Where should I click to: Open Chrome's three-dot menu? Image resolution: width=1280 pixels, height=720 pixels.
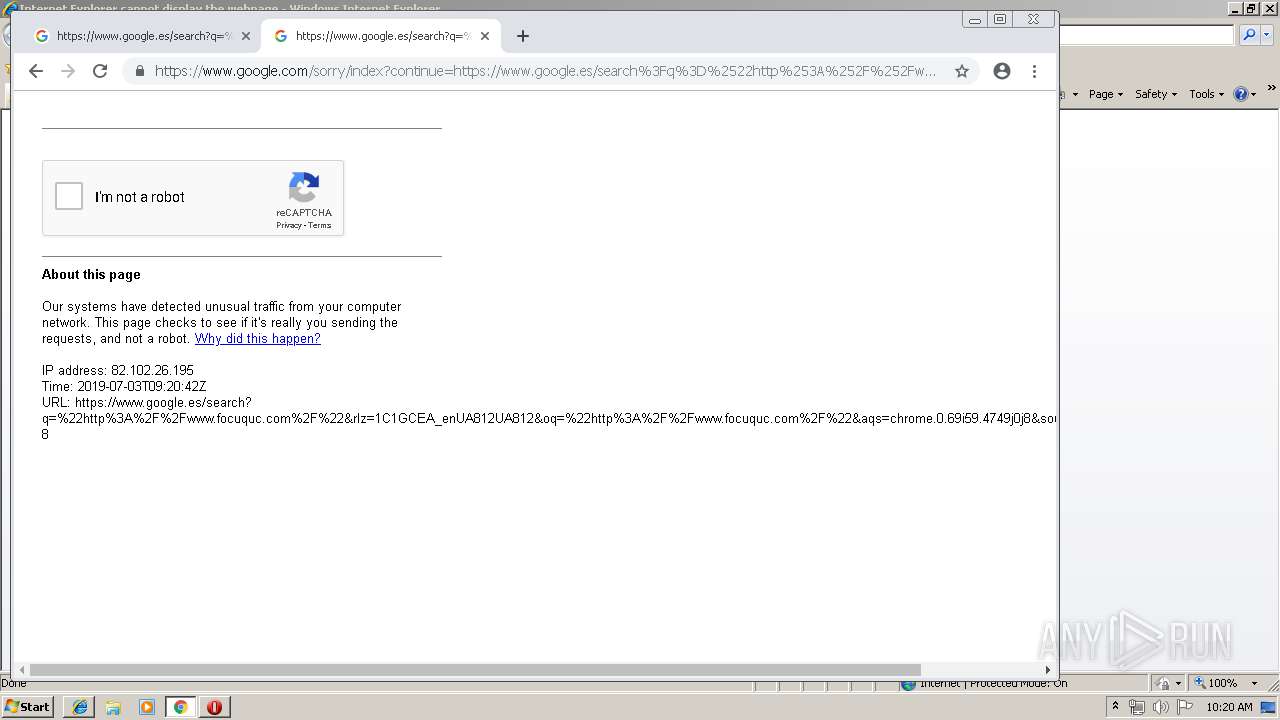pyautogui.click(x=1034, y=71)
